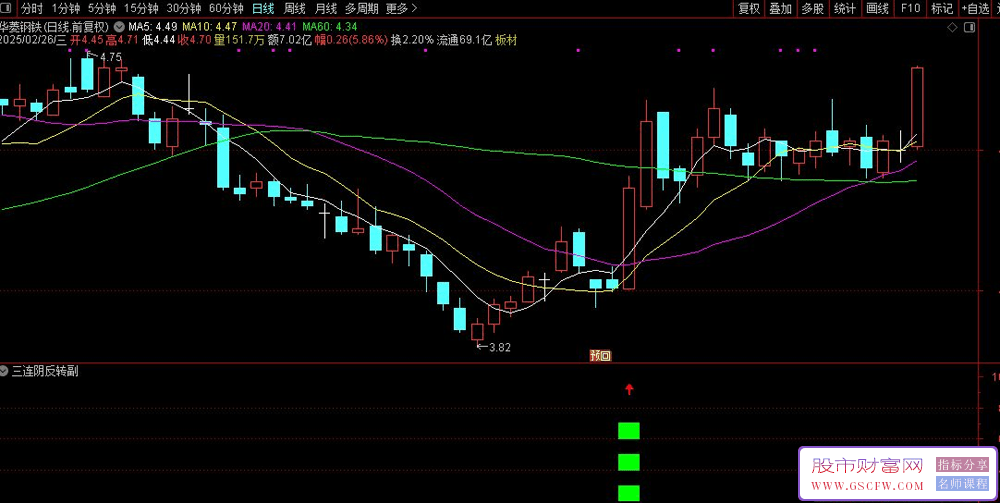Click the 叠加 overlay button
The width and height of the screenshot is (1000, 503).
(x=780, y=8)
